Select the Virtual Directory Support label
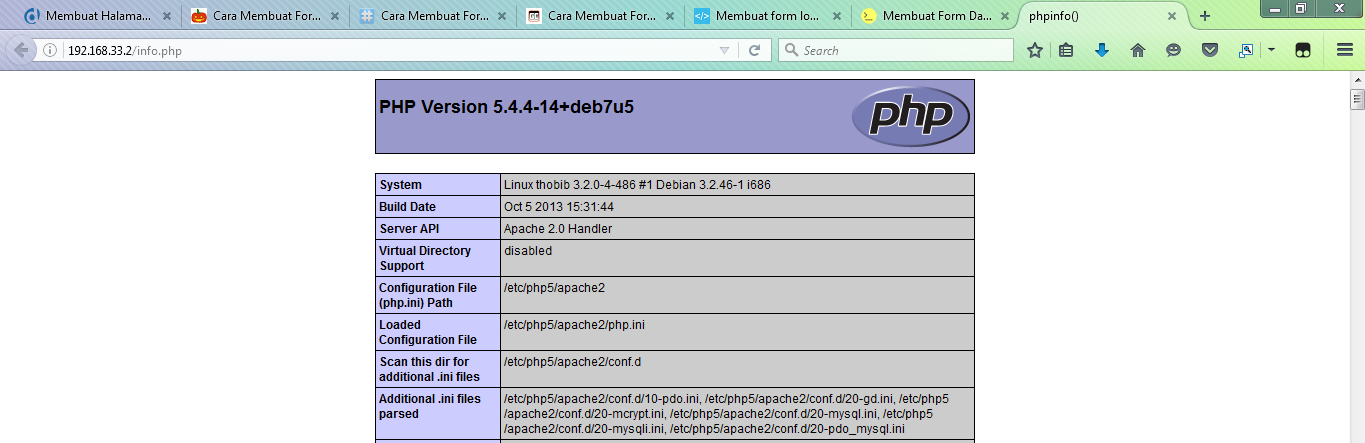The height and width of the screenshot is (443, 1365). [438, 258]
